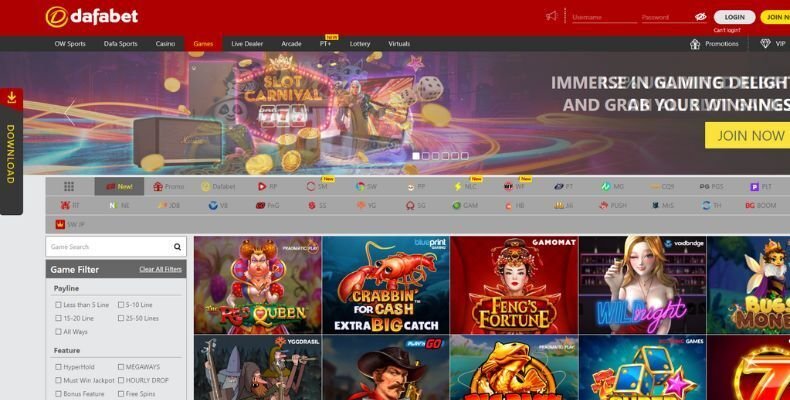The width and height of the screenshot is (790, 400).
Task: Click the grid all-providers icon
Action: point(69,186)
